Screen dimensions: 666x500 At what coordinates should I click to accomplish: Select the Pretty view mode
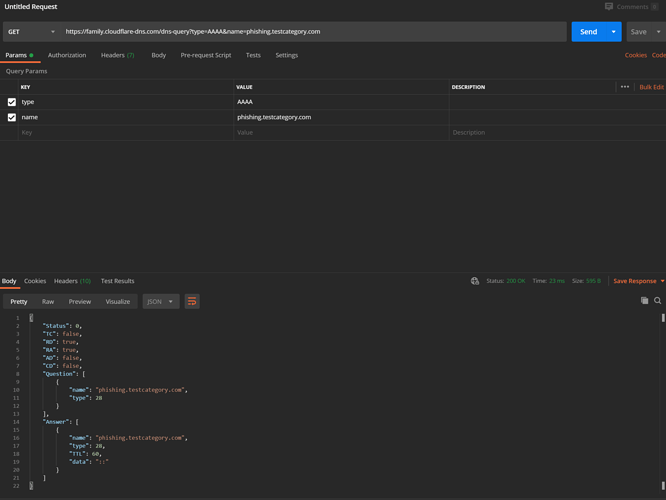tap(19, 301)
